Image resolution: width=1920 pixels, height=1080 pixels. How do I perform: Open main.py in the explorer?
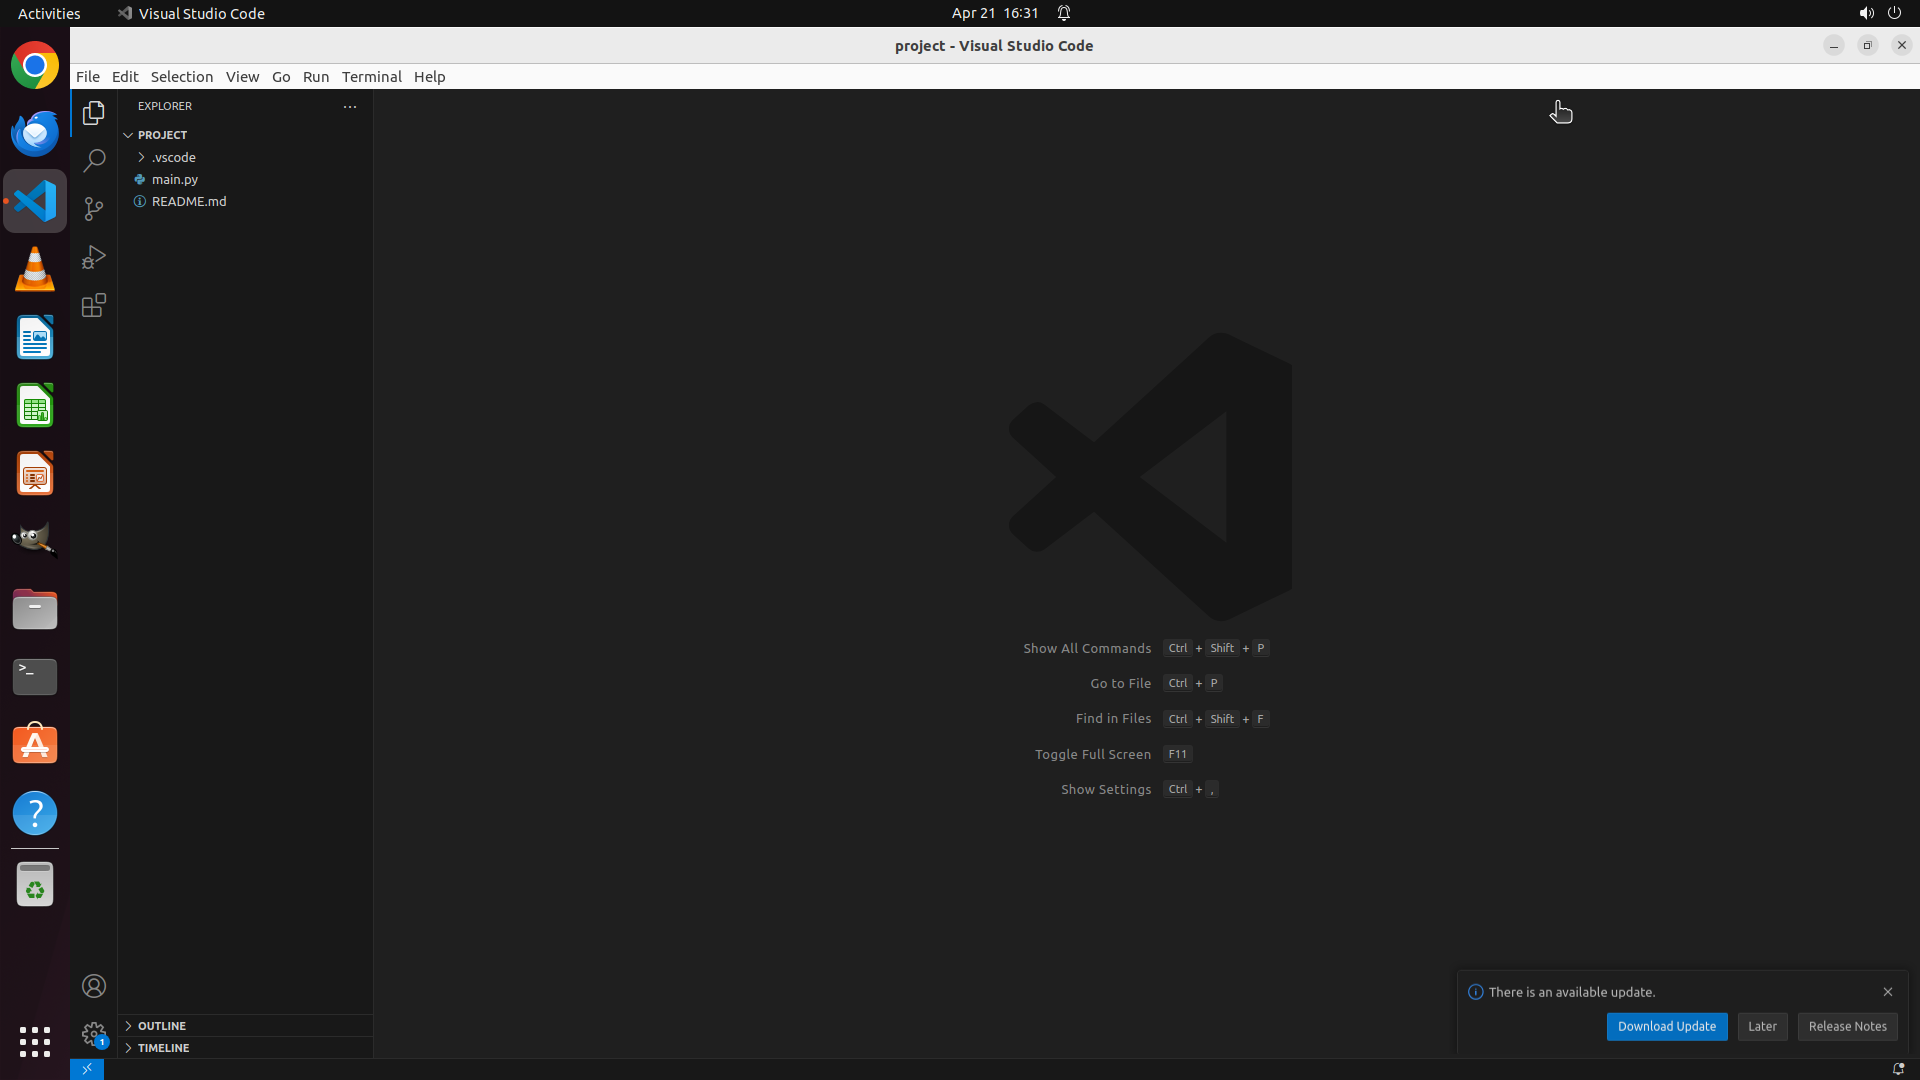tap(175, 179)
